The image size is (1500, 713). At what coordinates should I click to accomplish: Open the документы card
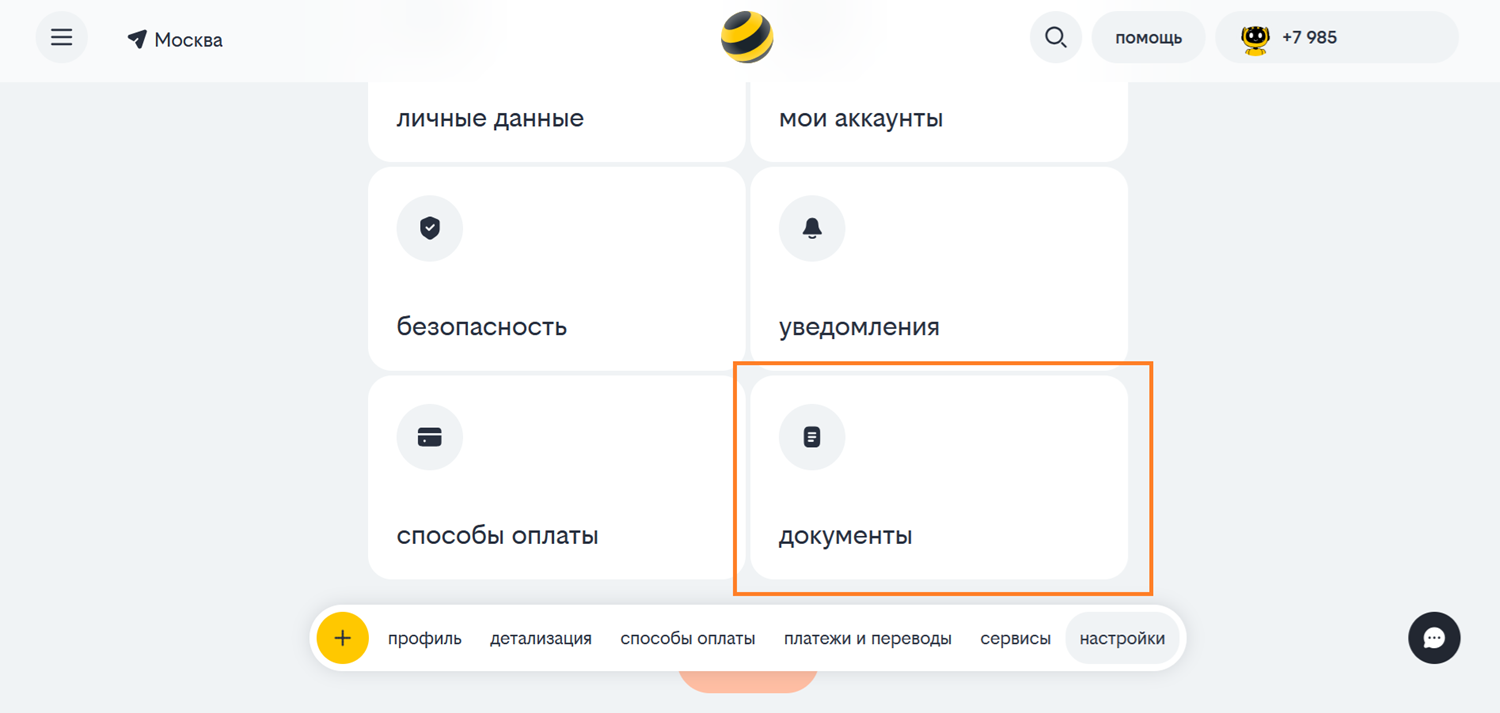coord(939,477)
